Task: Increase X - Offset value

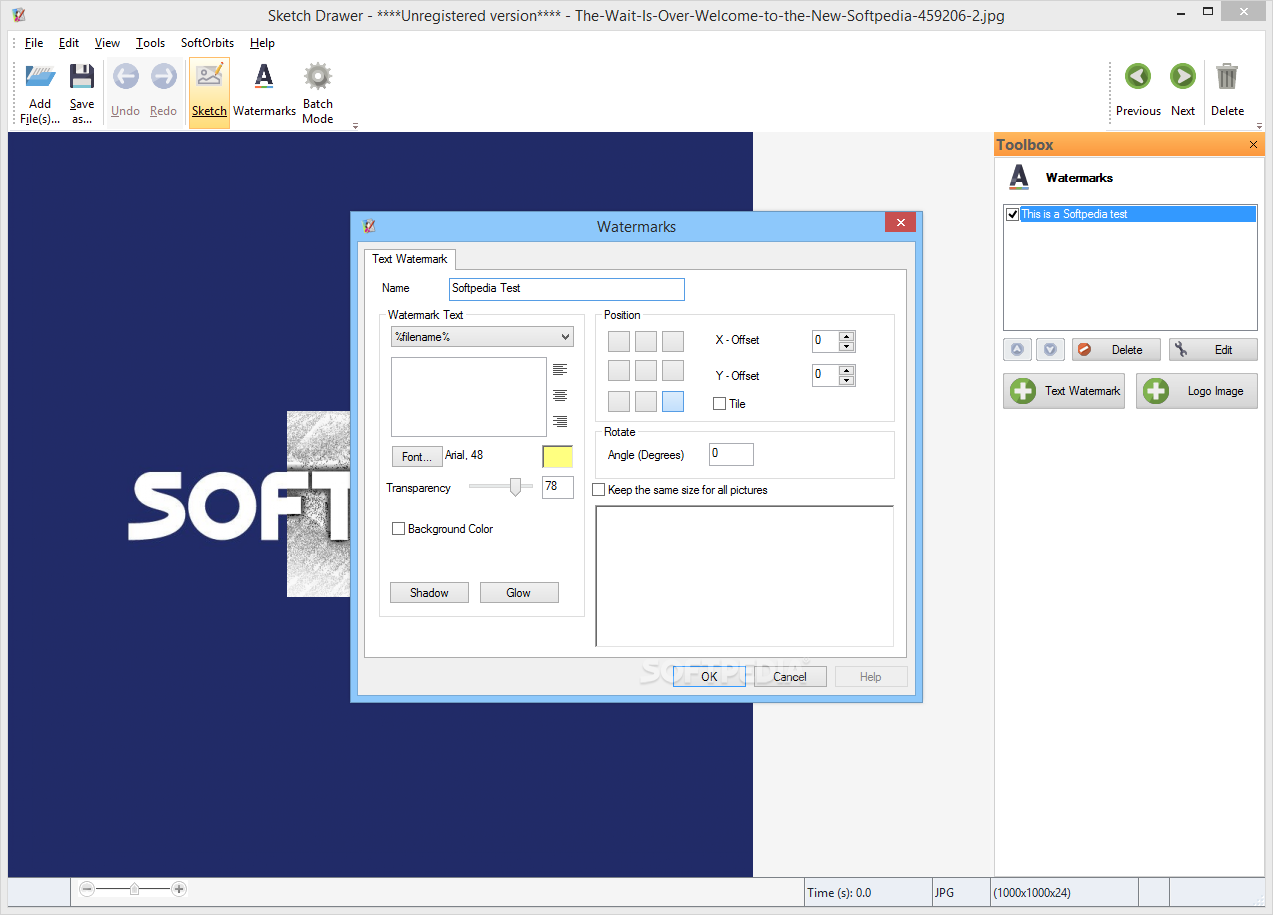Action: (x=847, y=336)
